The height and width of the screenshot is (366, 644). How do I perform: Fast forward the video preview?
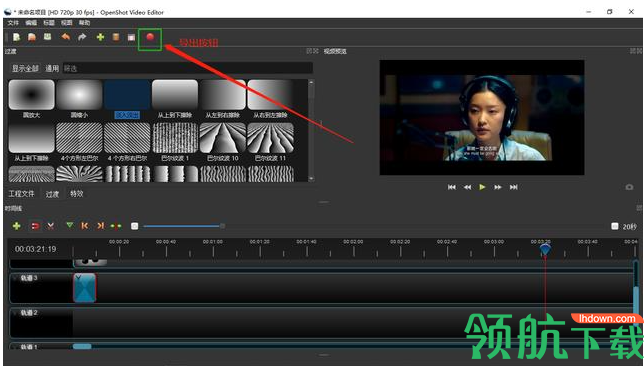[x=498, y=187]
